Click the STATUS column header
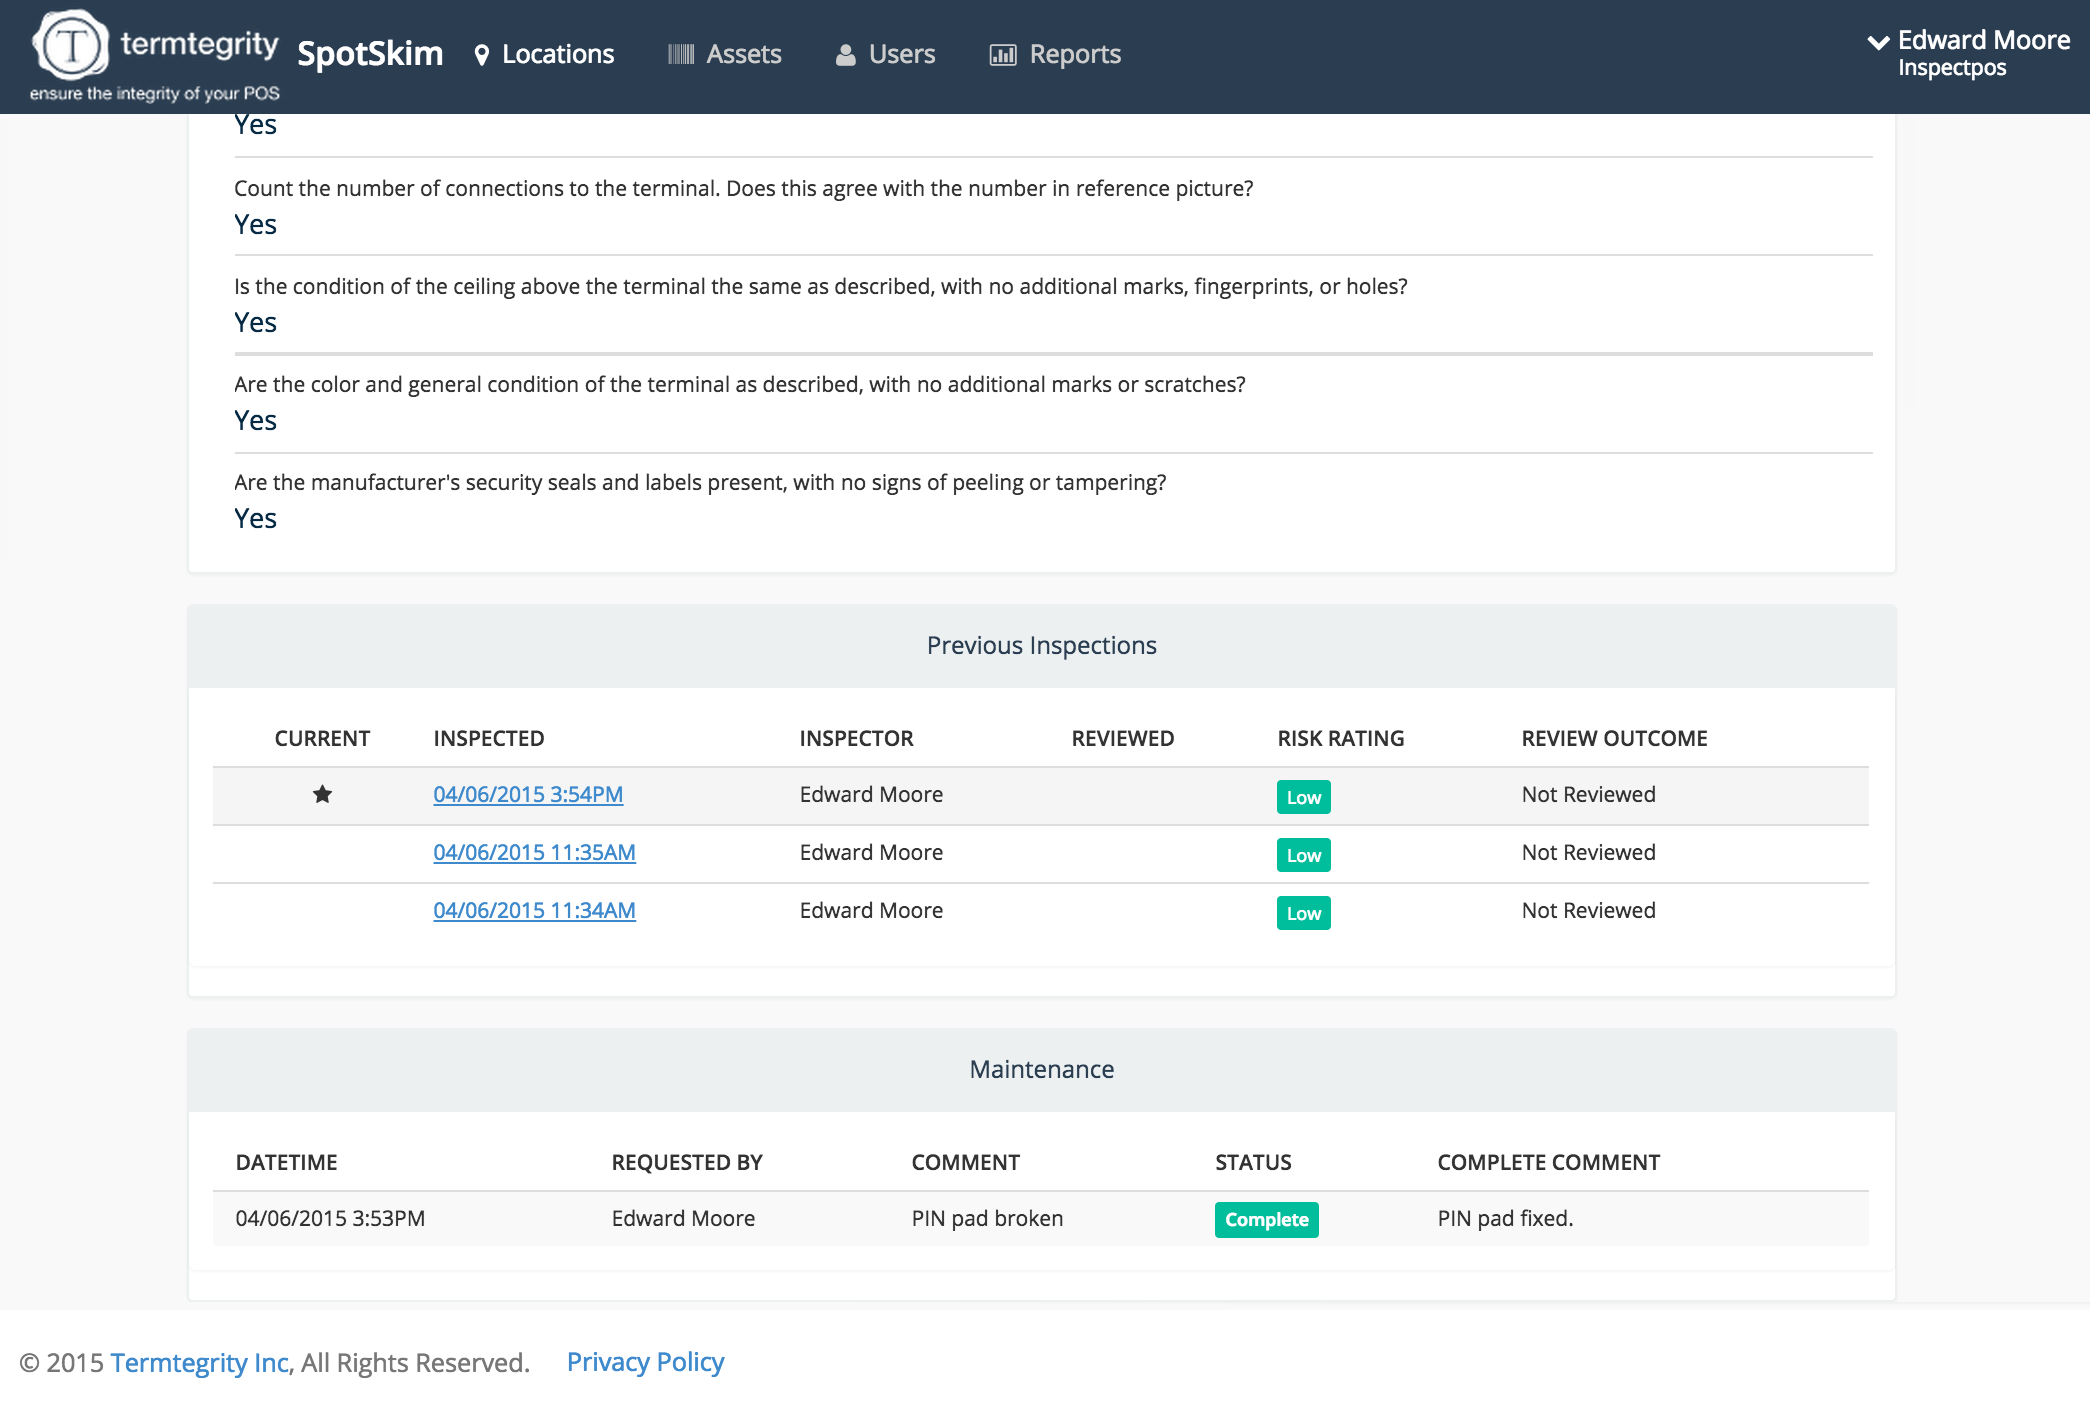 tap(1253, 1162)
